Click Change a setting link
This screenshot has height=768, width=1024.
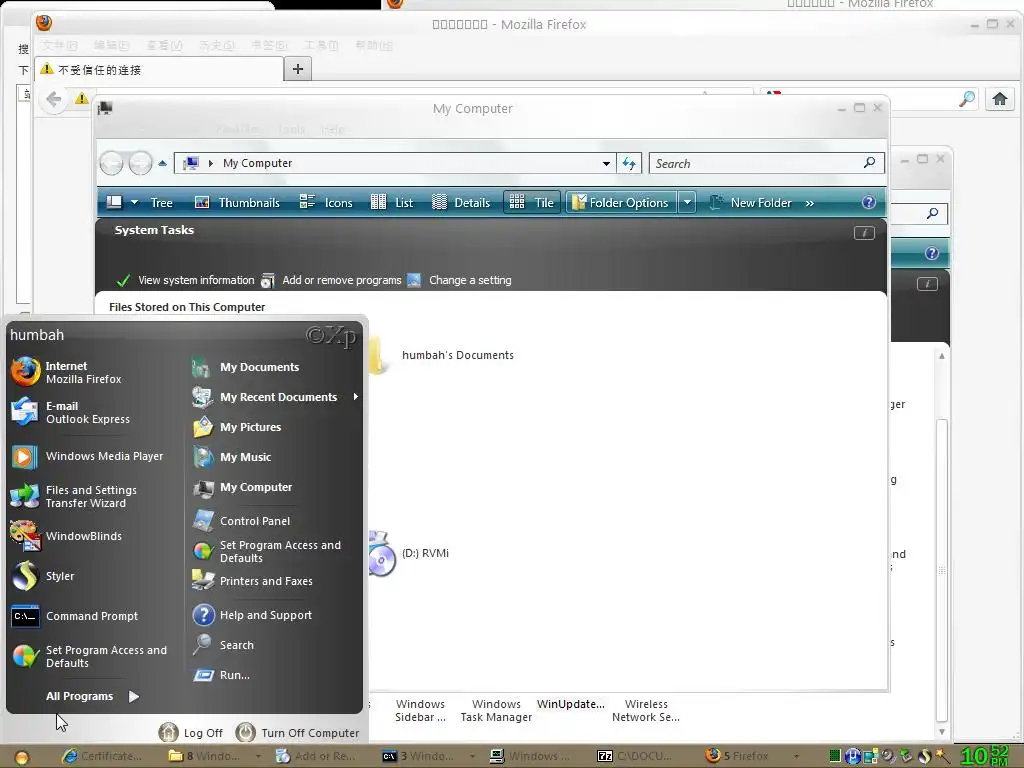tap(459, 280)
